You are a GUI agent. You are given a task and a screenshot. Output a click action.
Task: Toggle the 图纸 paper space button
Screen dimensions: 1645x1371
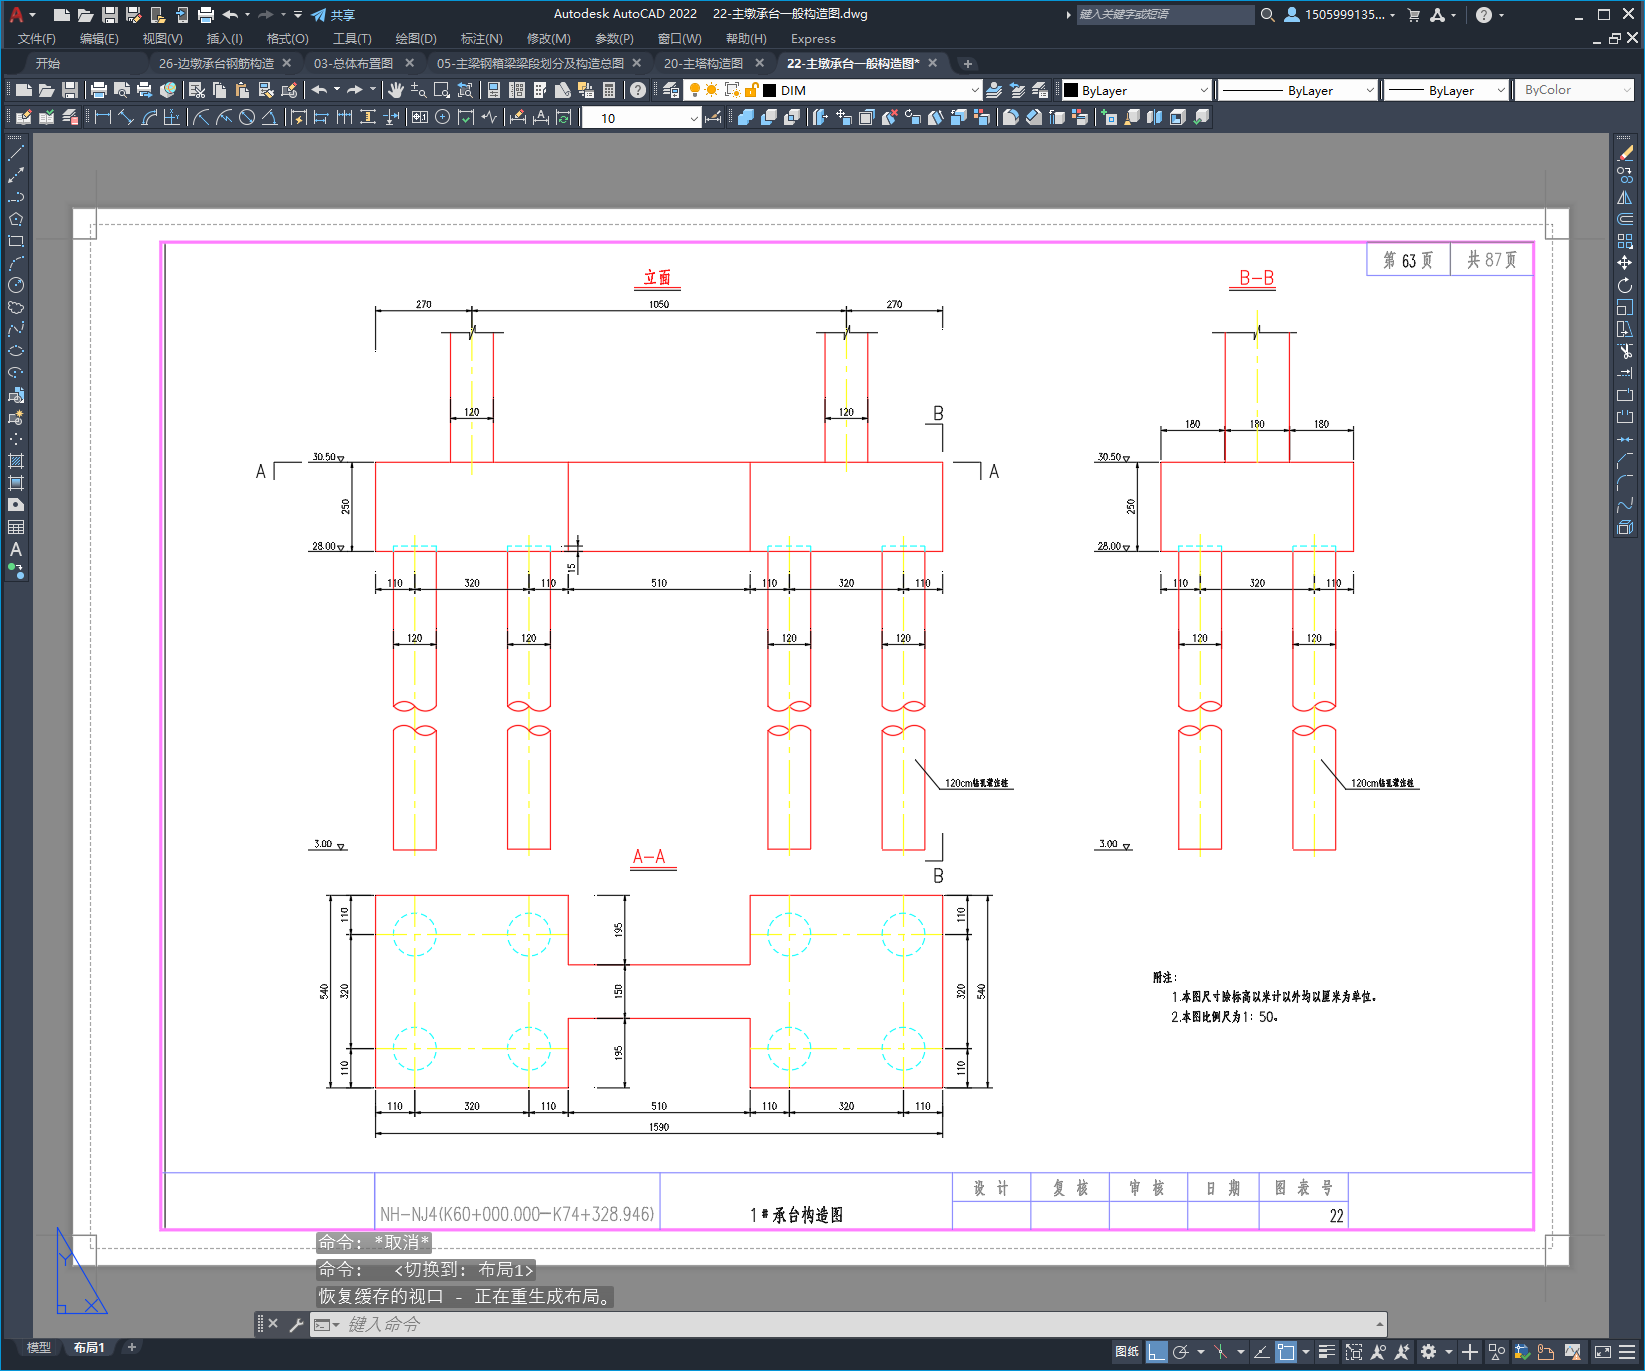point(1127,1352)
